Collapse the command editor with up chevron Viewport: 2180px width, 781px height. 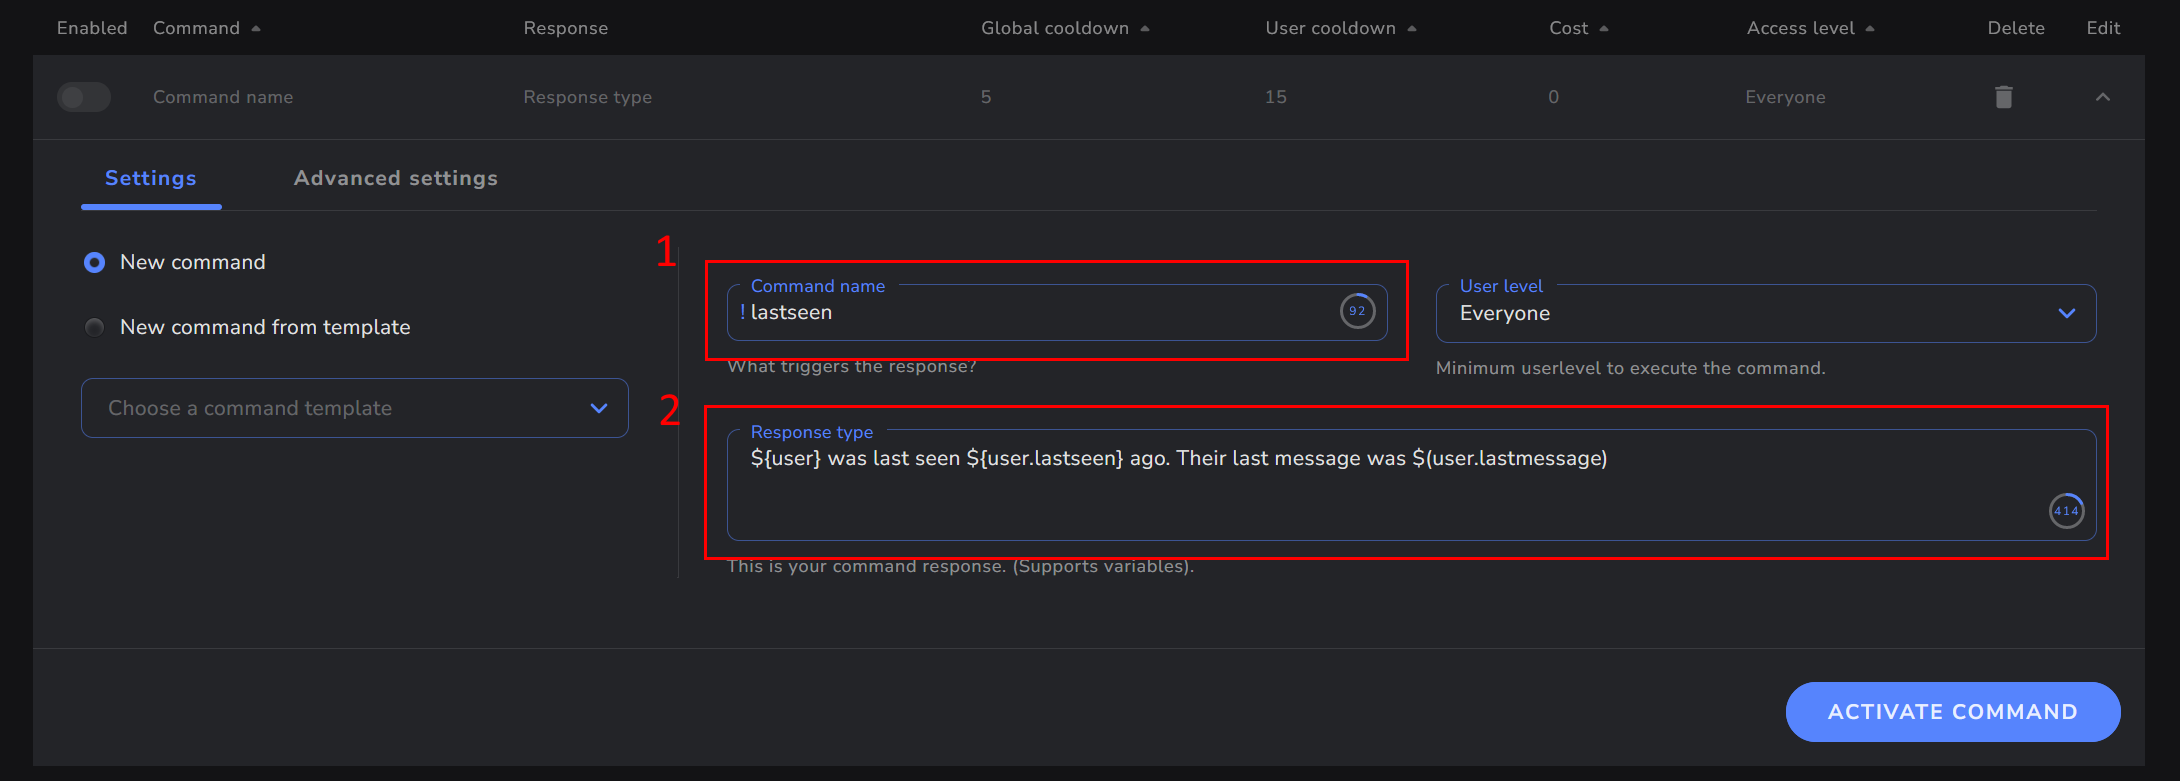(2103, 97)
